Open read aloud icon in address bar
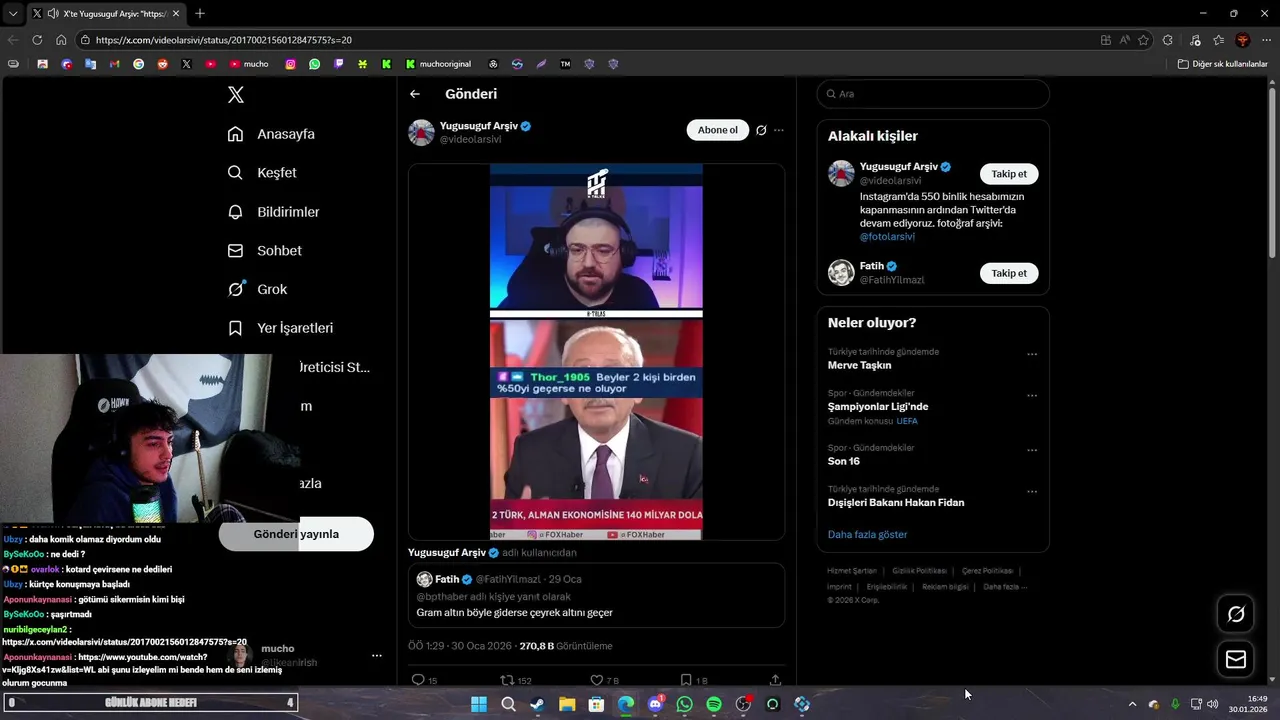This screenshot has height=720, width=1280. 1124,40
